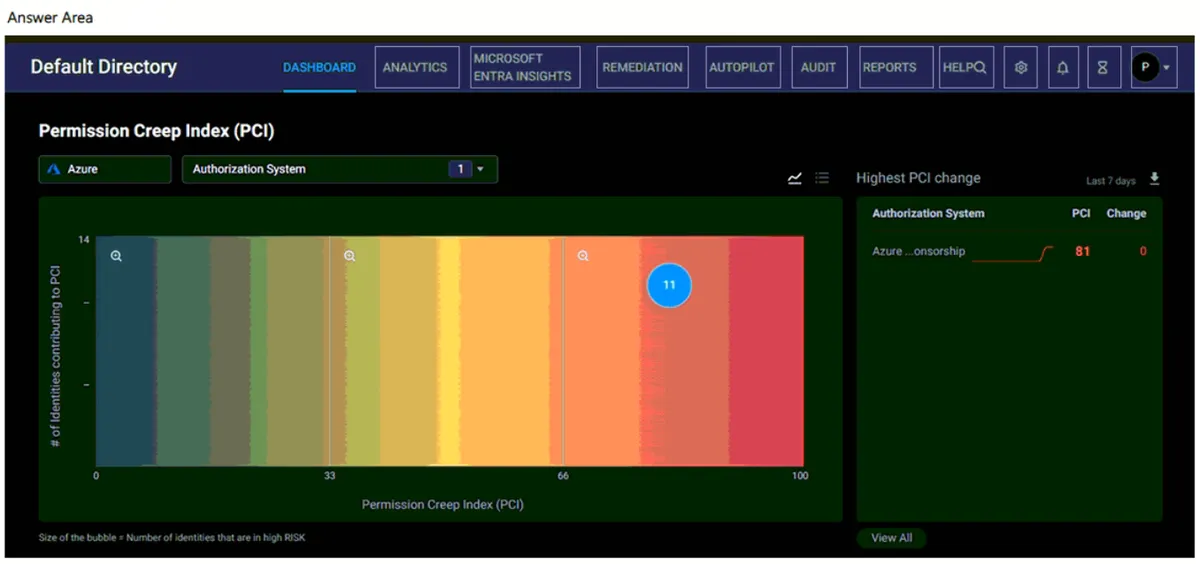1200x564 pixels.
Task: Click the HELP button
Action: [x=966, y=68]
